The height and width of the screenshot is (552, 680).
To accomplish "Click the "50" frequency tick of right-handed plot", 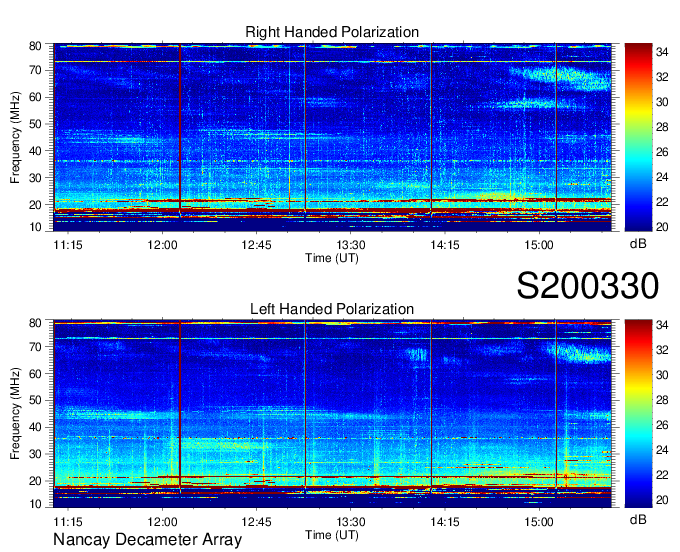I will point(35,124).
